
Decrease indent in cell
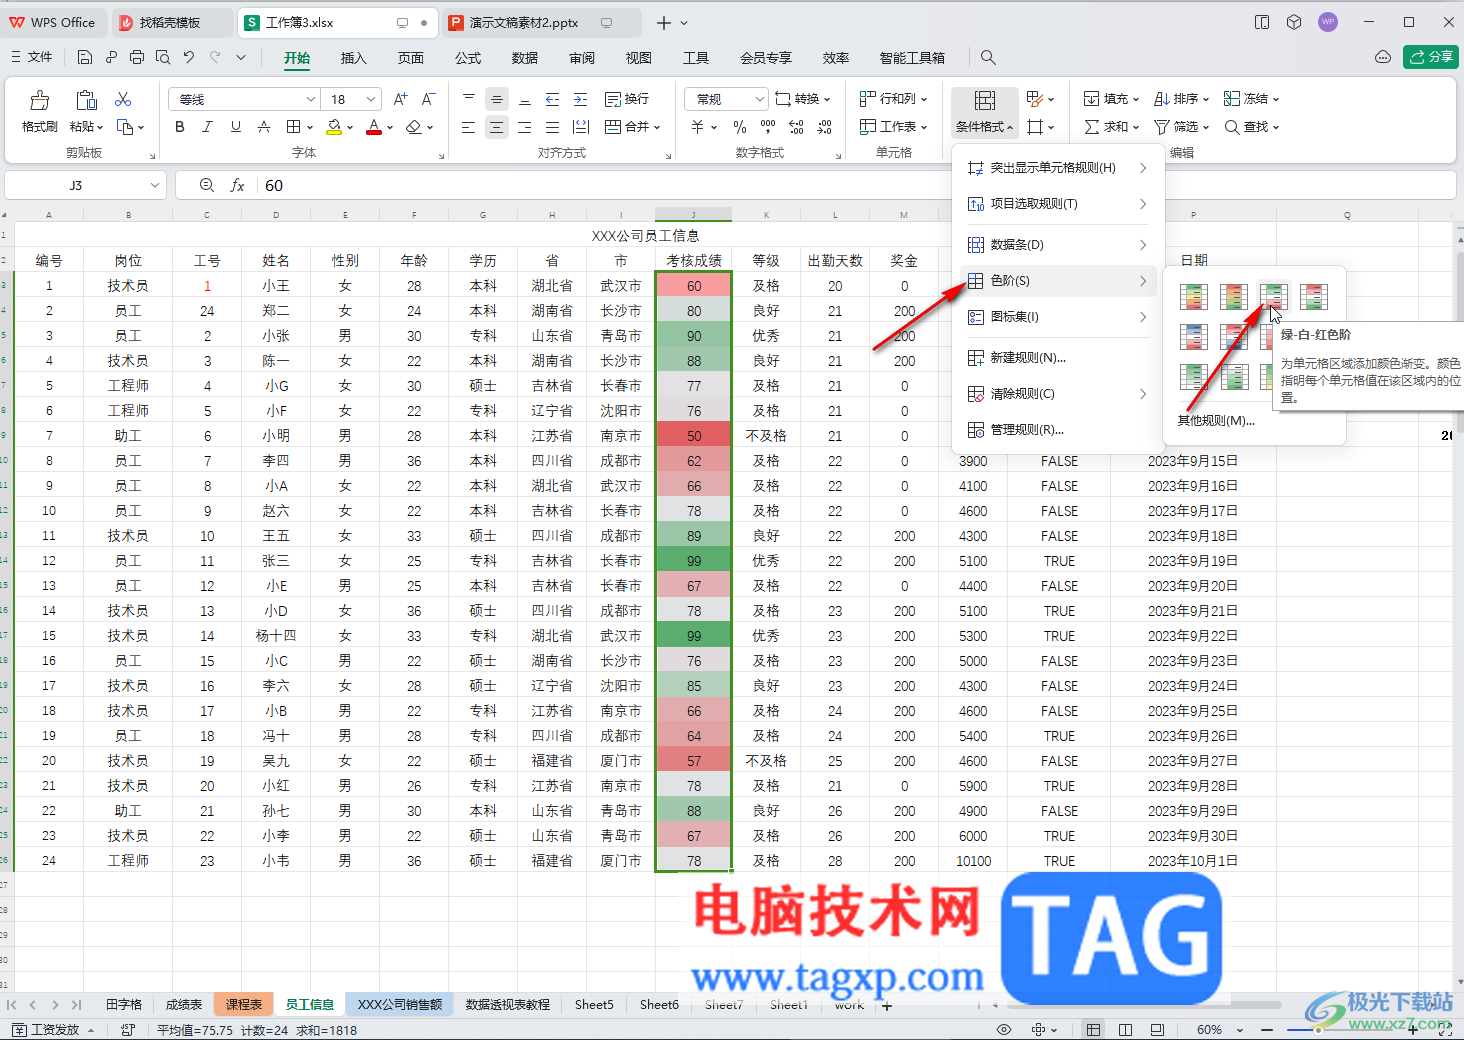pyautogui.click(x=553, y=99)
